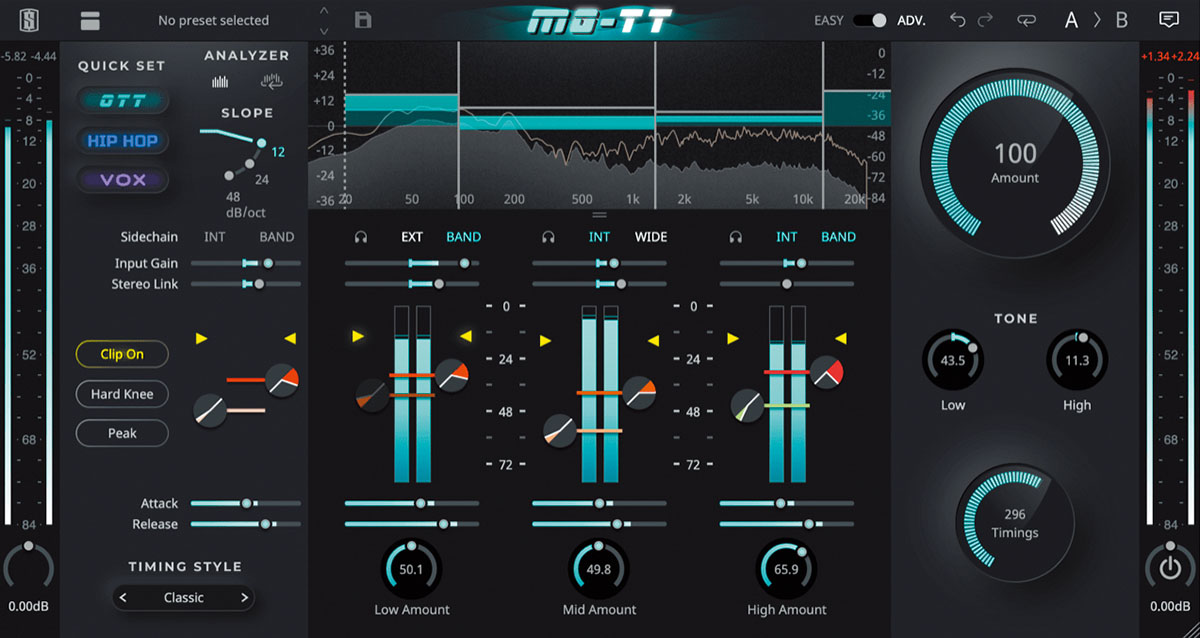Click the global Attack slider
Image resolution: width=1200 pixels, height=638 pixels.
tap(246, 503)
